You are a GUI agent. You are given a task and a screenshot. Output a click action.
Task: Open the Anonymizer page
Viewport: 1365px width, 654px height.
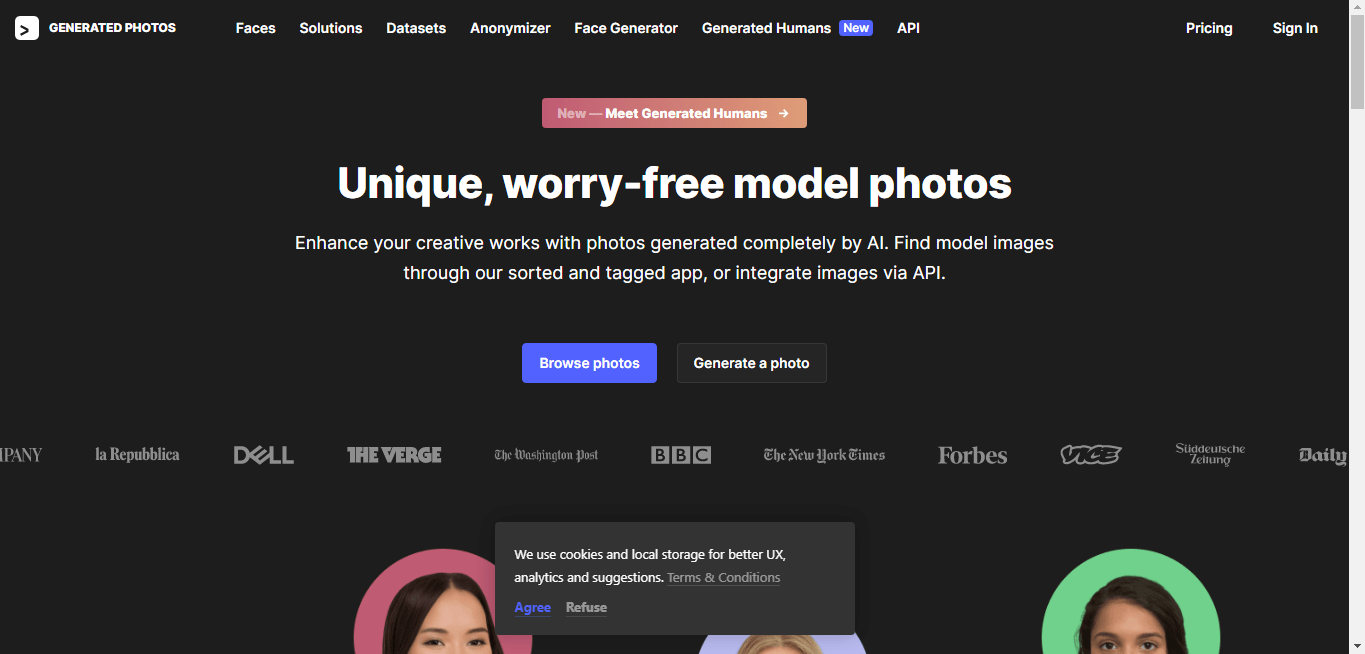point(510,28)
